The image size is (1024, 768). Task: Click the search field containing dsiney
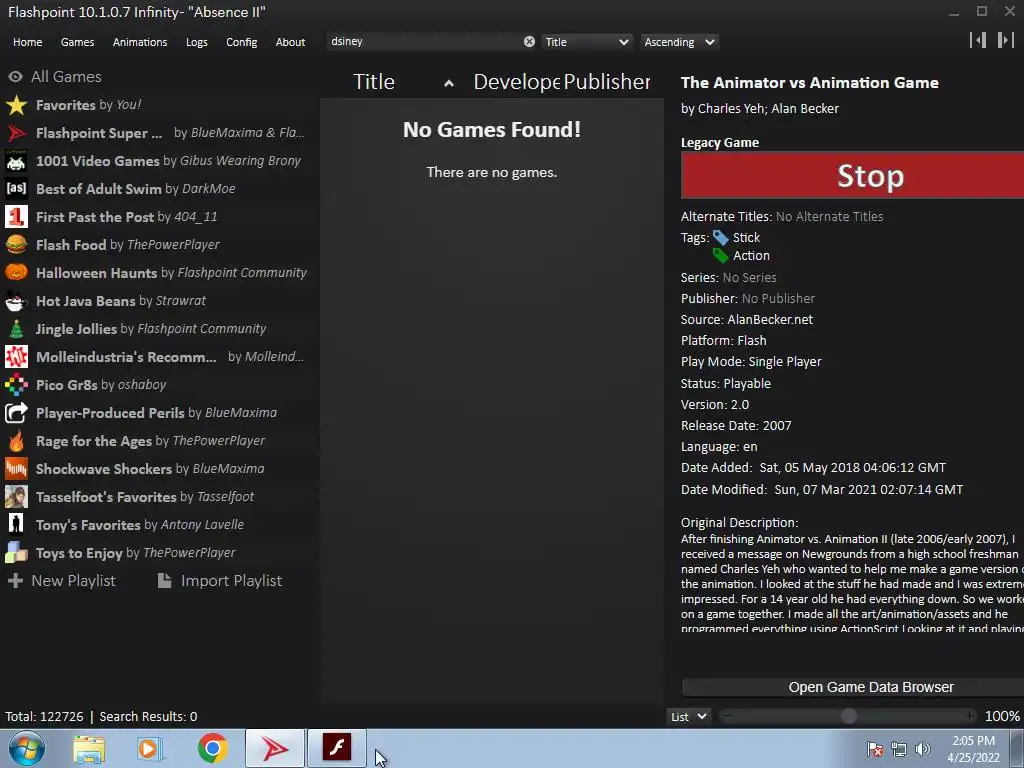pos(424,42)
